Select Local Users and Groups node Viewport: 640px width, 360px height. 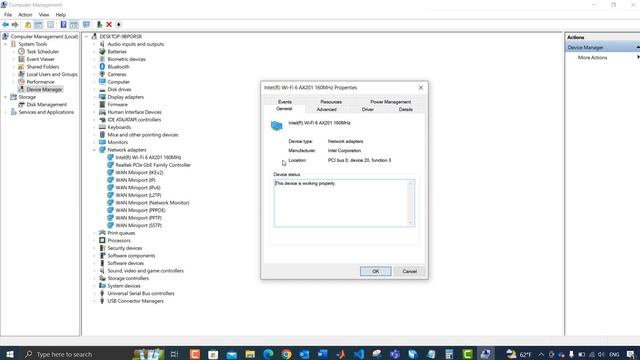pos(52,74)
